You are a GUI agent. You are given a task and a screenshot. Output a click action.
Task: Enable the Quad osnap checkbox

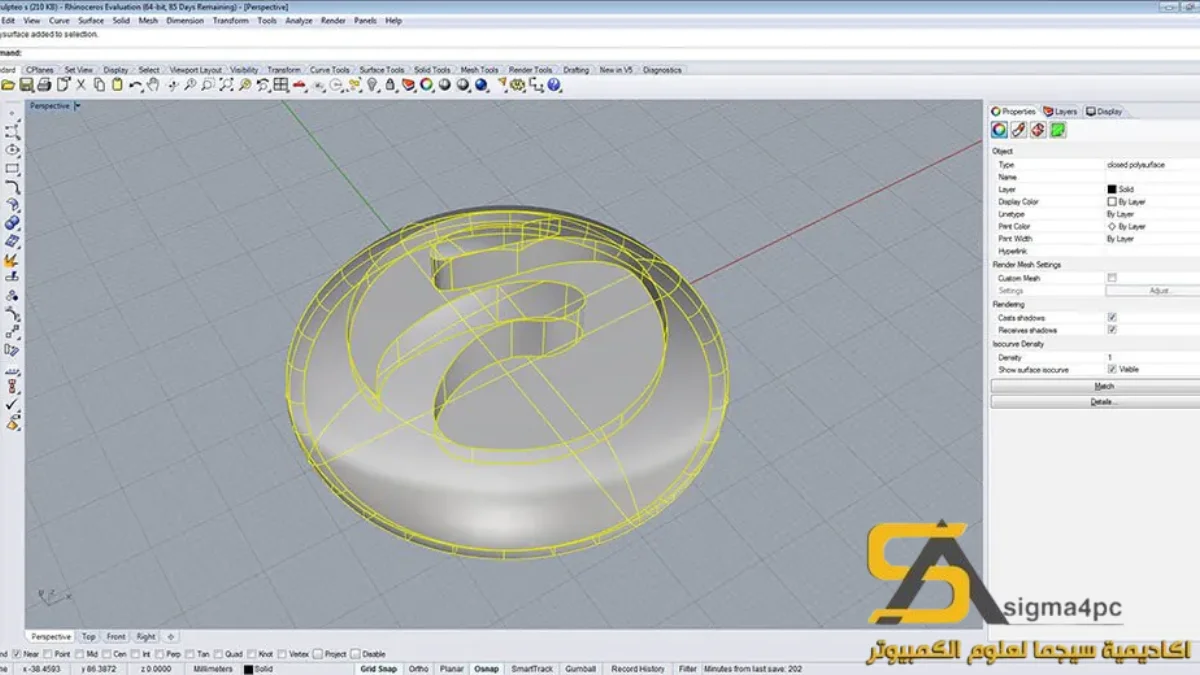click(218, 653)
